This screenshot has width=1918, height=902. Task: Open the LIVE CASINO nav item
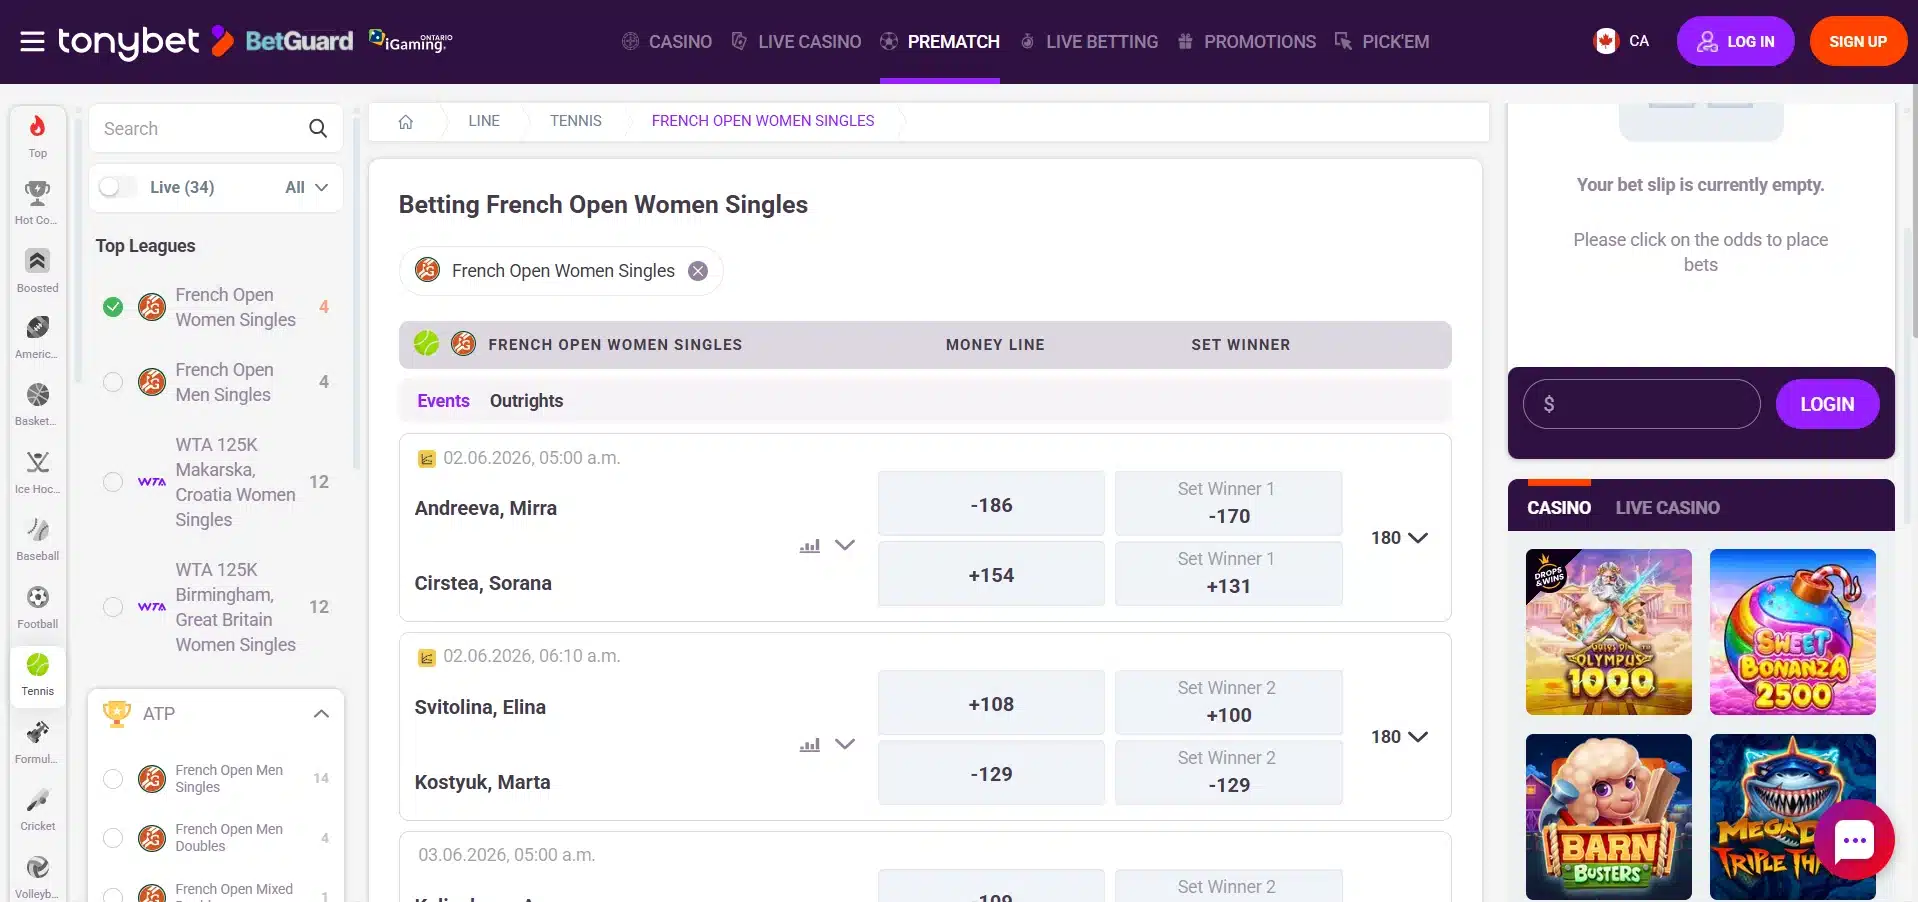[796, 41]
